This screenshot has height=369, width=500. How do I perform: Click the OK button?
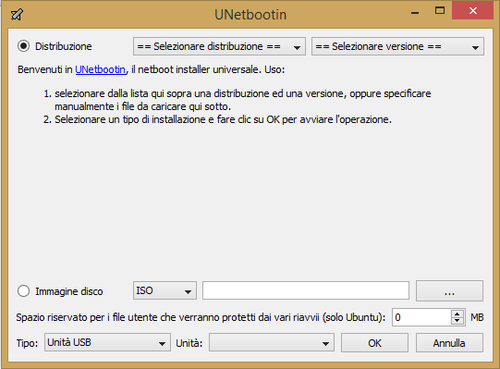(375, 343)
